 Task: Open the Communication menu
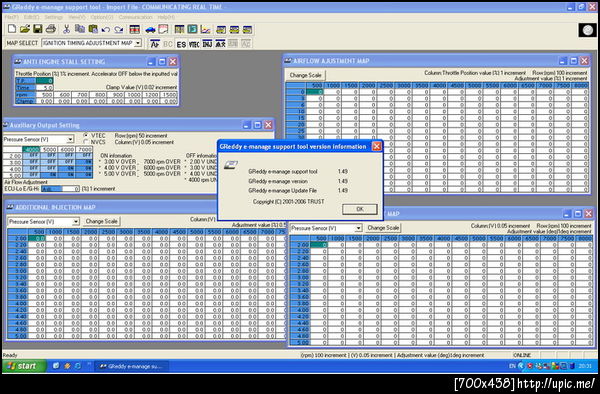tap(135, 17)
